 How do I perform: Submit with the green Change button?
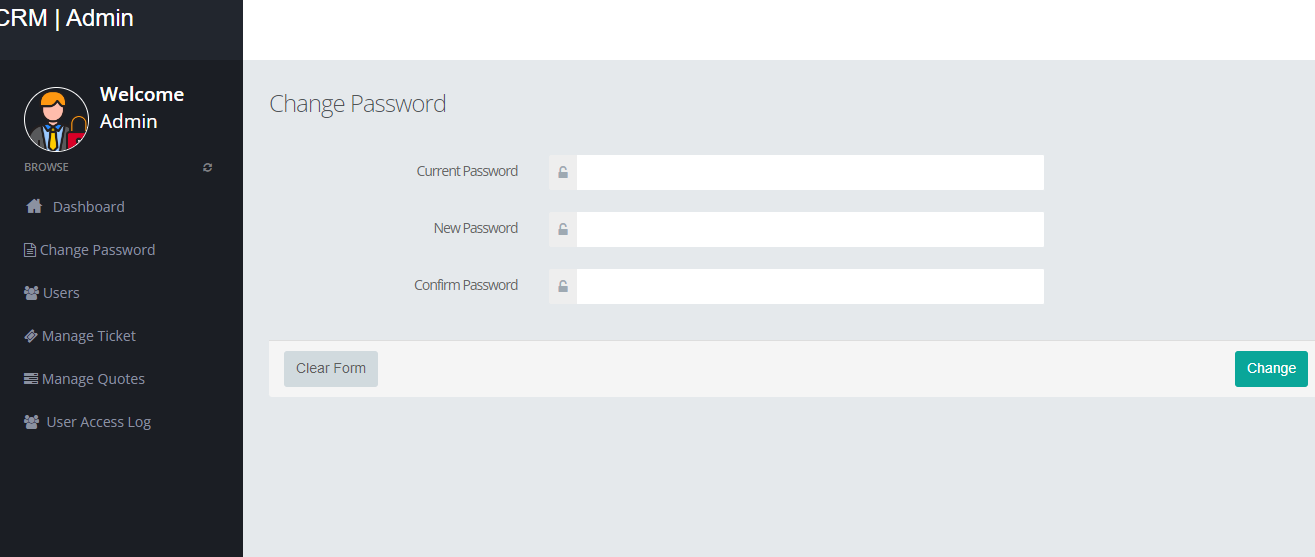point(1271,368)
